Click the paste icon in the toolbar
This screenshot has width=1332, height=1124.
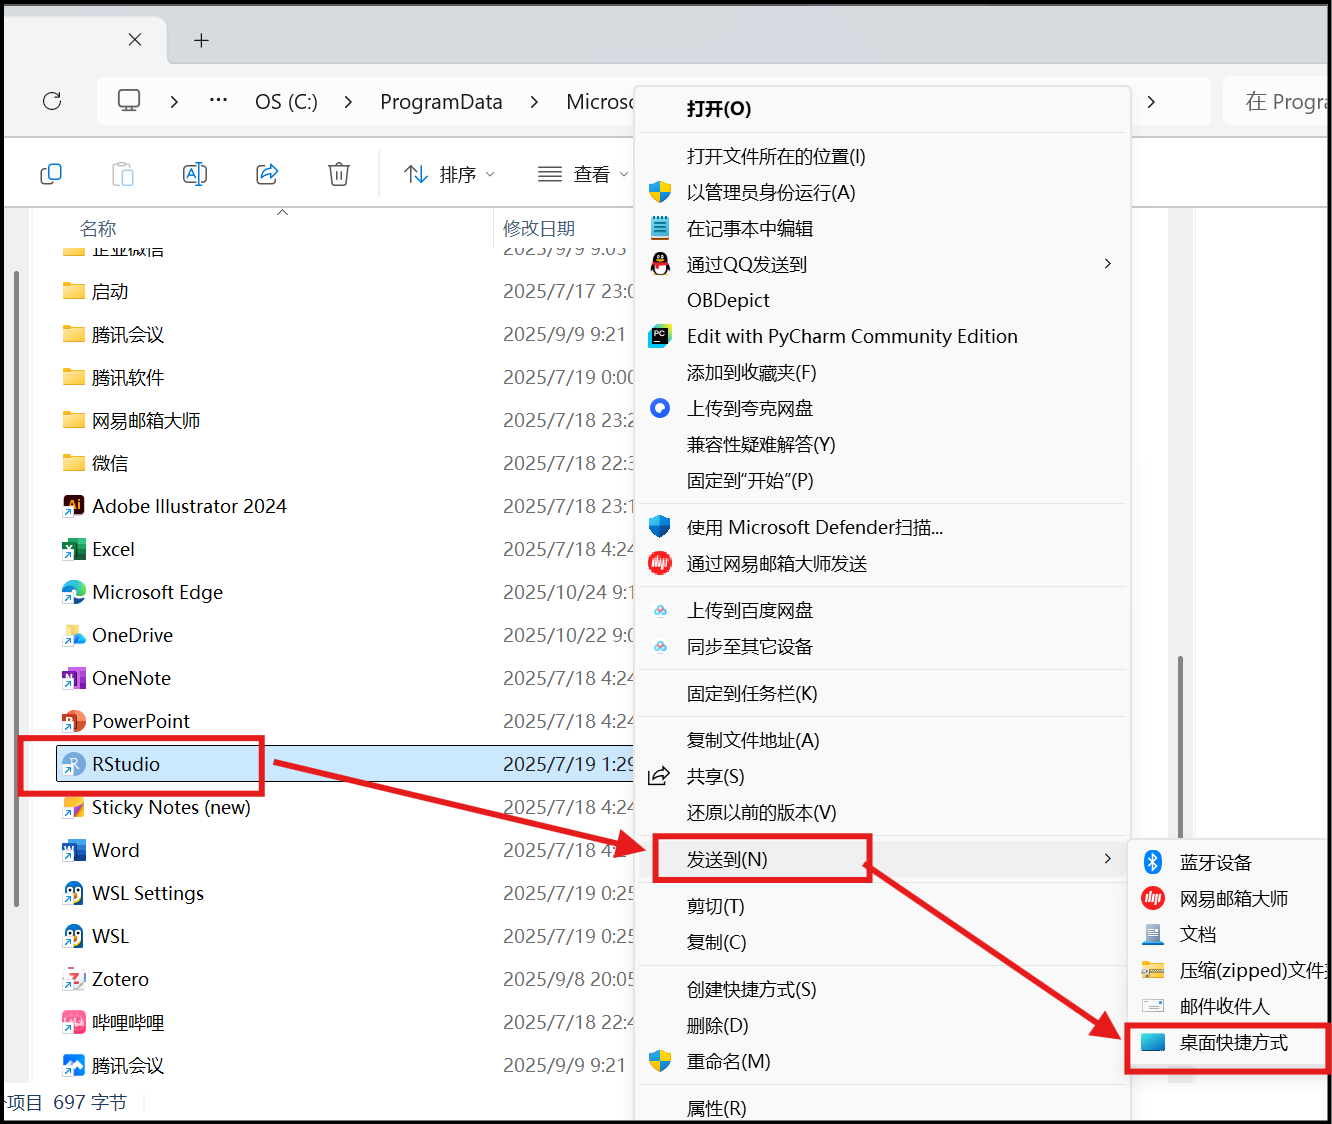tap(123, 174)
